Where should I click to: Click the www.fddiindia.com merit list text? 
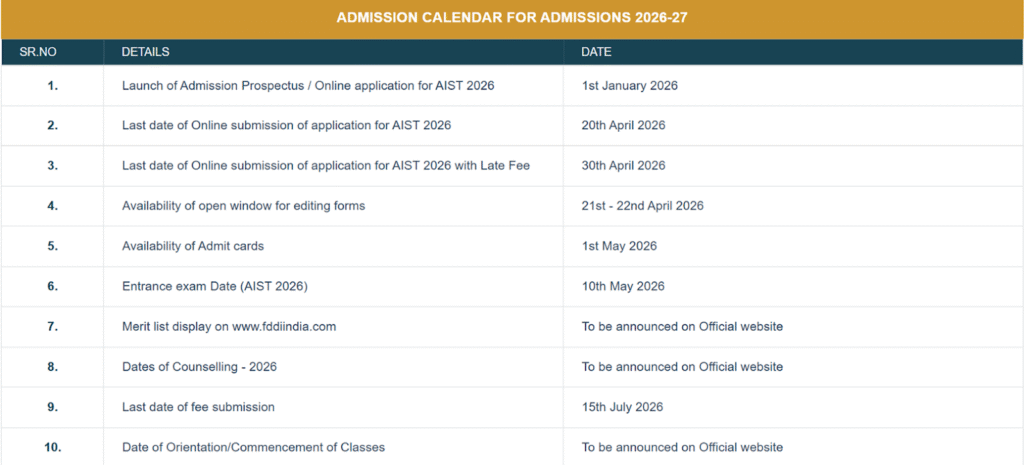pos(285,327)
